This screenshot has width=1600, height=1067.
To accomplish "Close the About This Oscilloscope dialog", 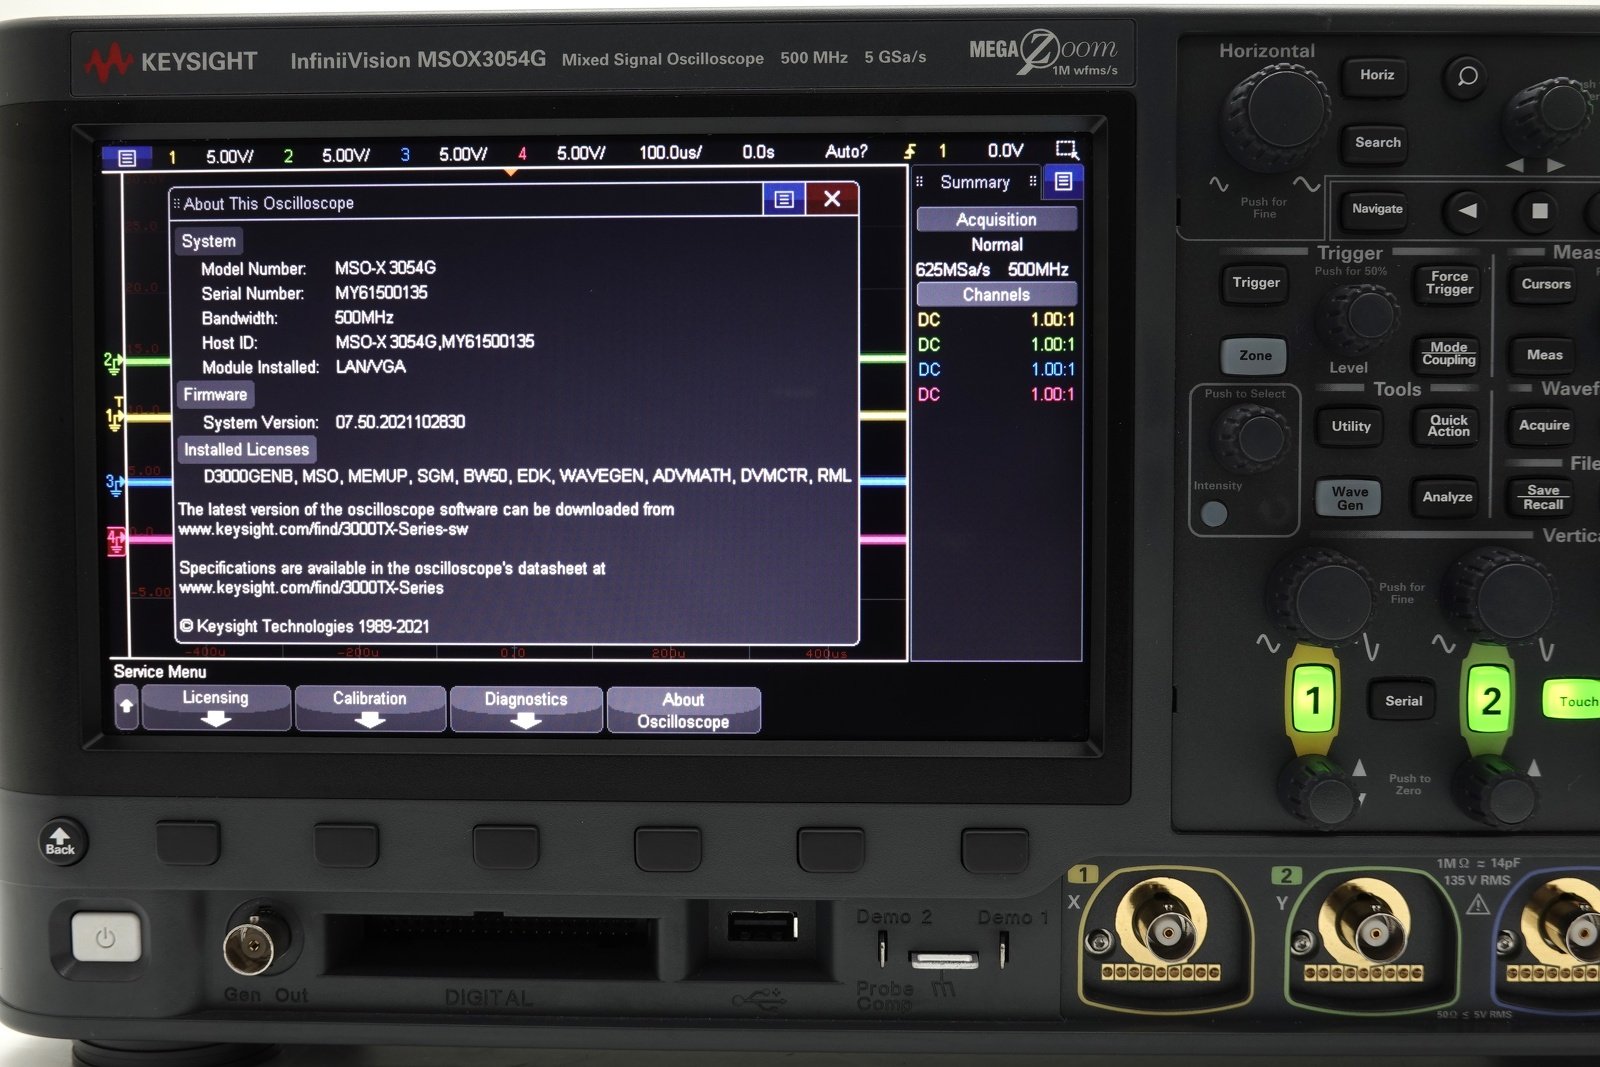I will tap(831, 199).
